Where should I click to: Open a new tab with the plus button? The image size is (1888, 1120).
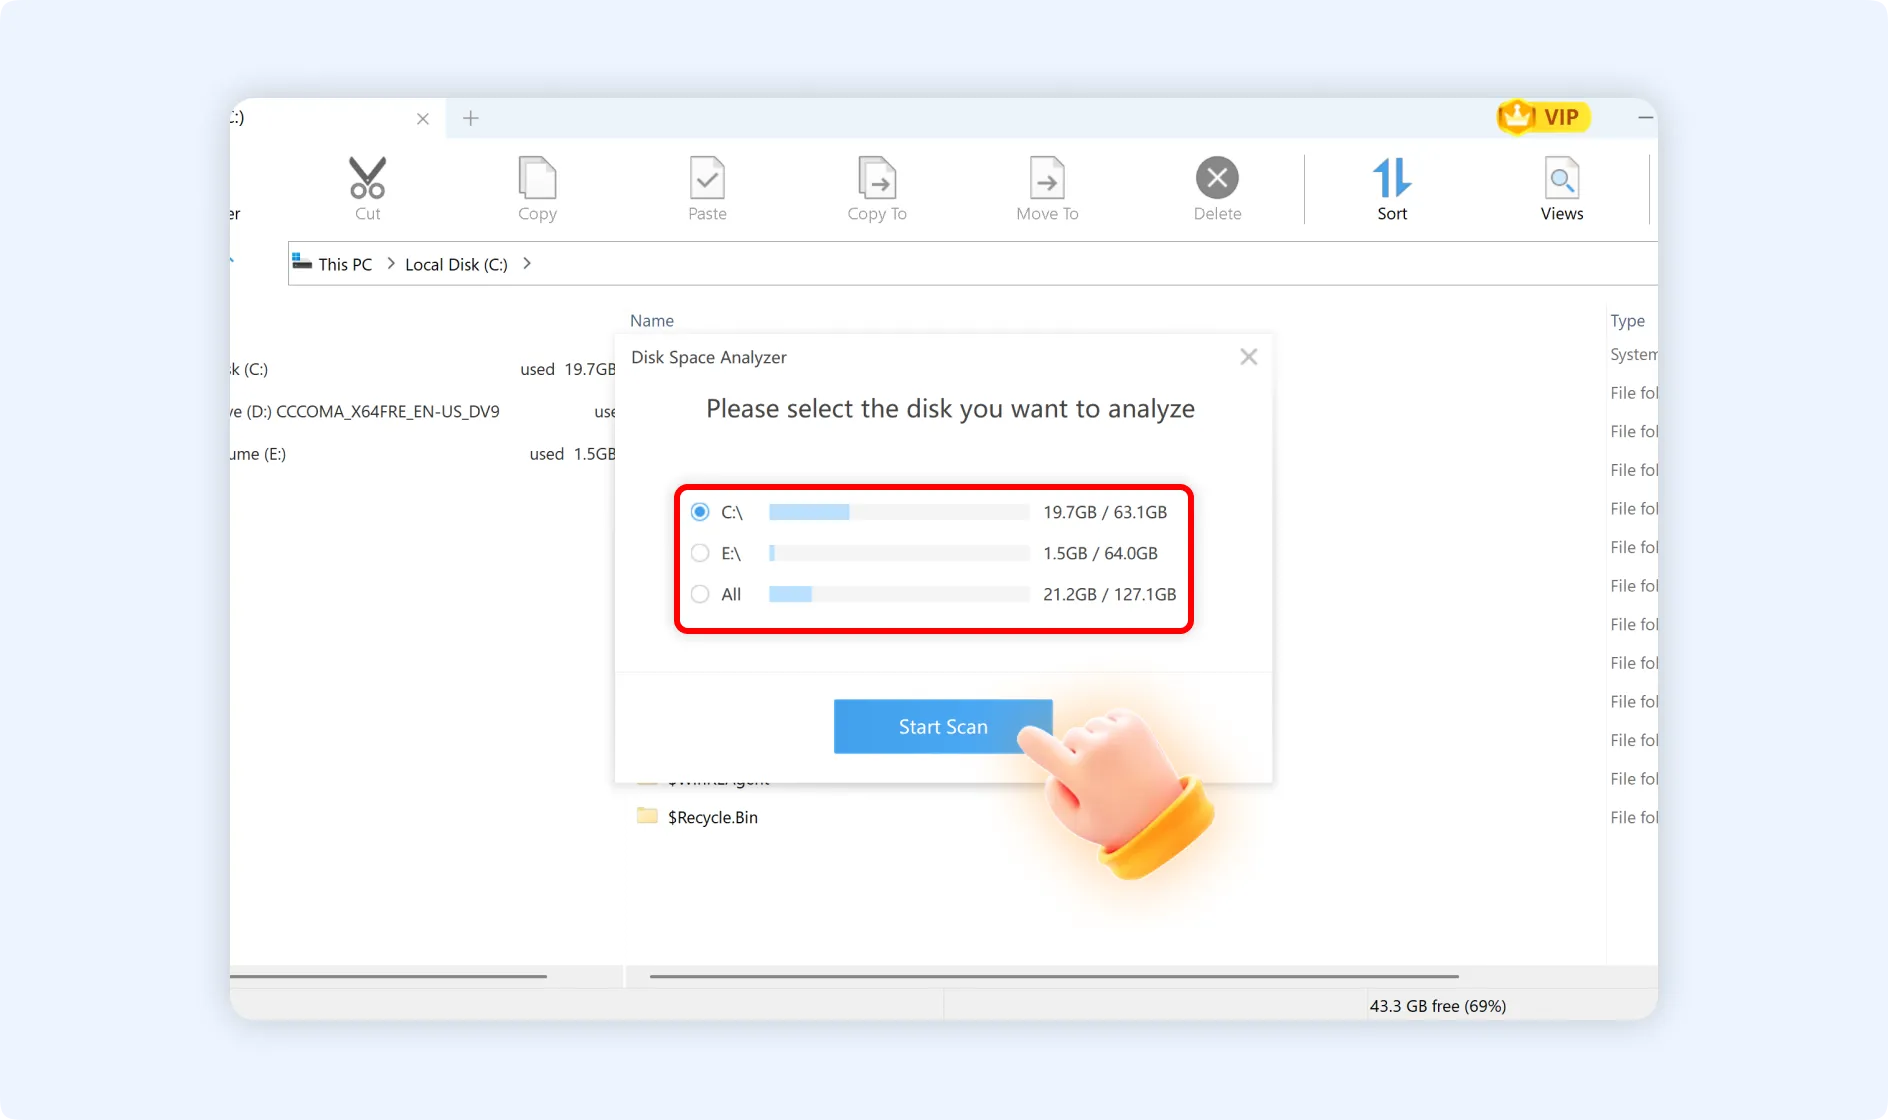pyautogui.click(x=470, y=117)
